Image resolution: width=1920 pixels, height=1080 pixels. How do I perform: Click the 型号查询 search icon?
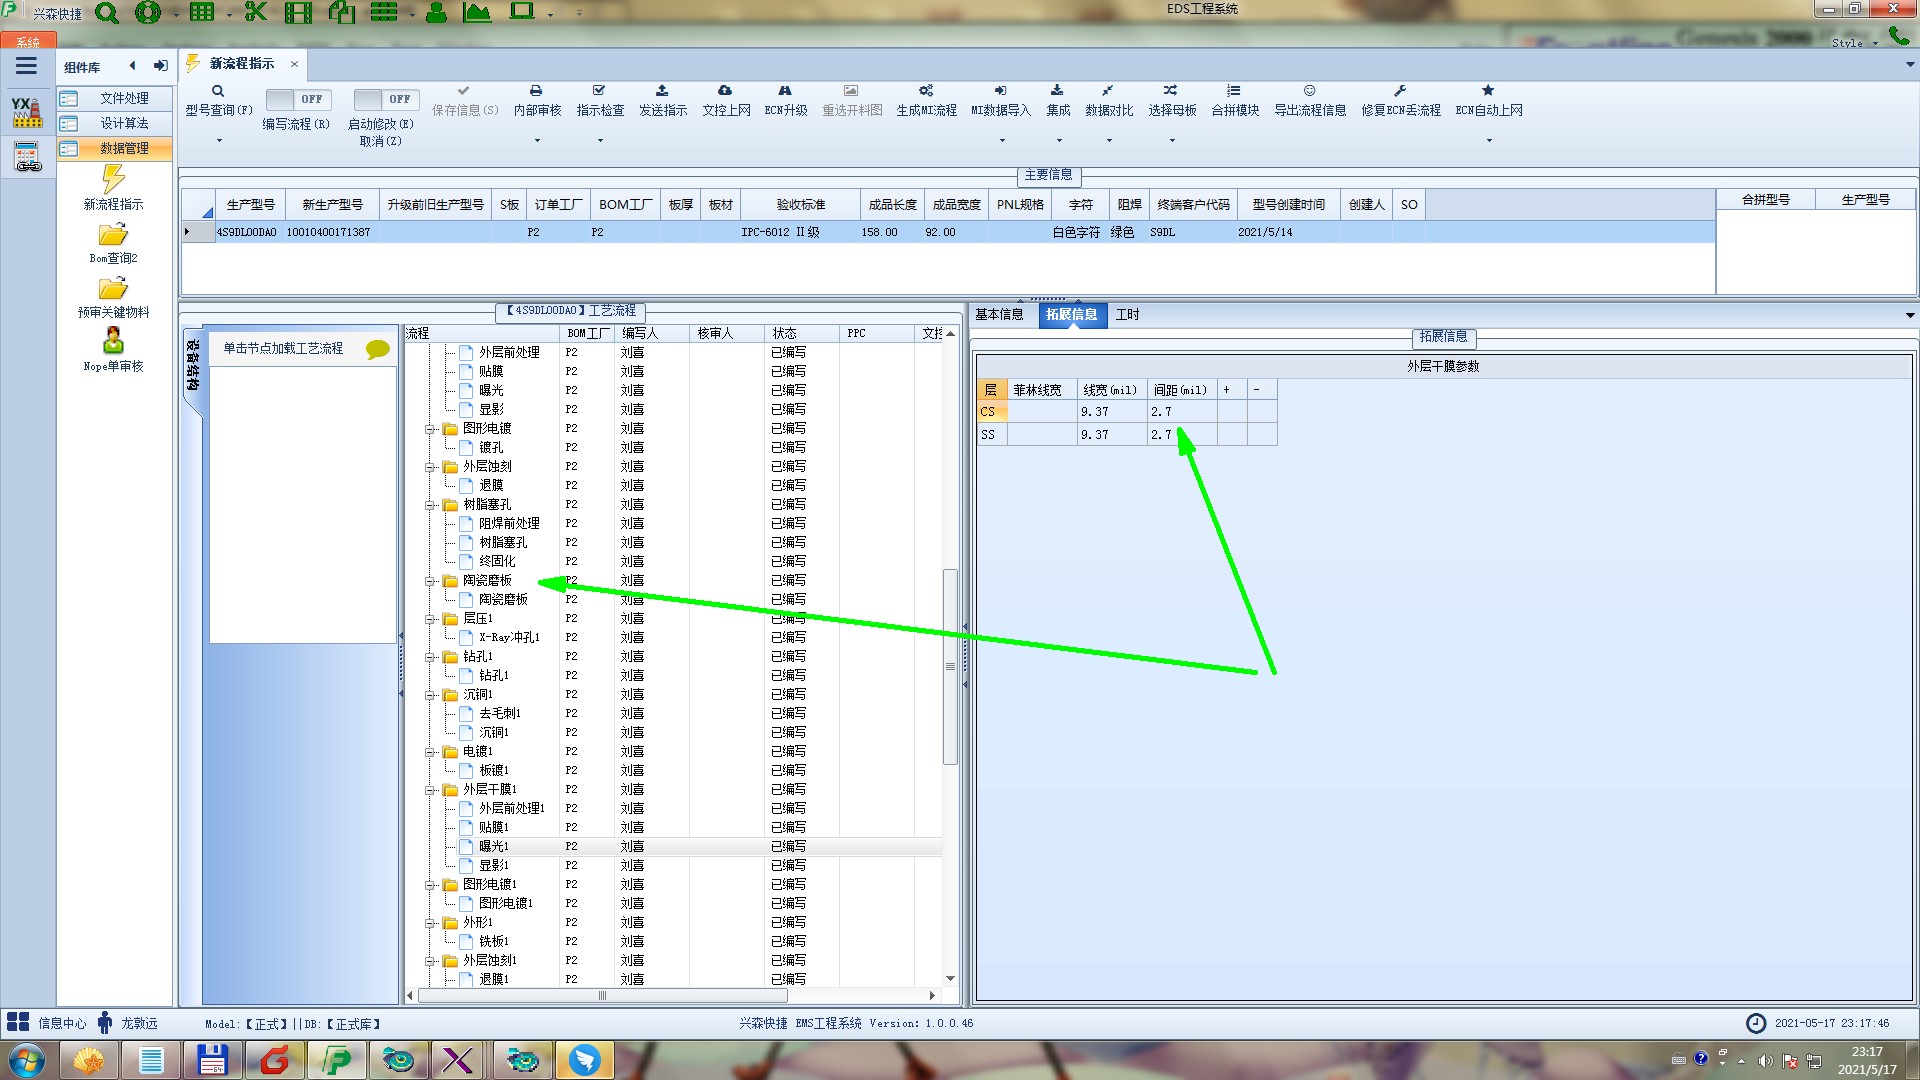tap(217, 91)
